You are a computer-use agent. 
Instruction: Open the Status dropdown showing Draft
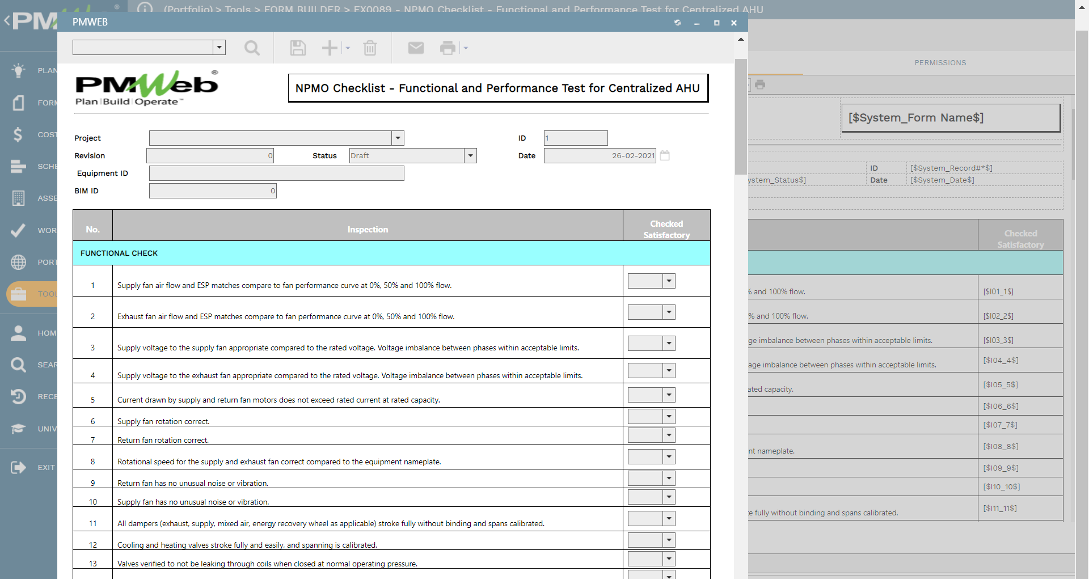coord(470,156)
